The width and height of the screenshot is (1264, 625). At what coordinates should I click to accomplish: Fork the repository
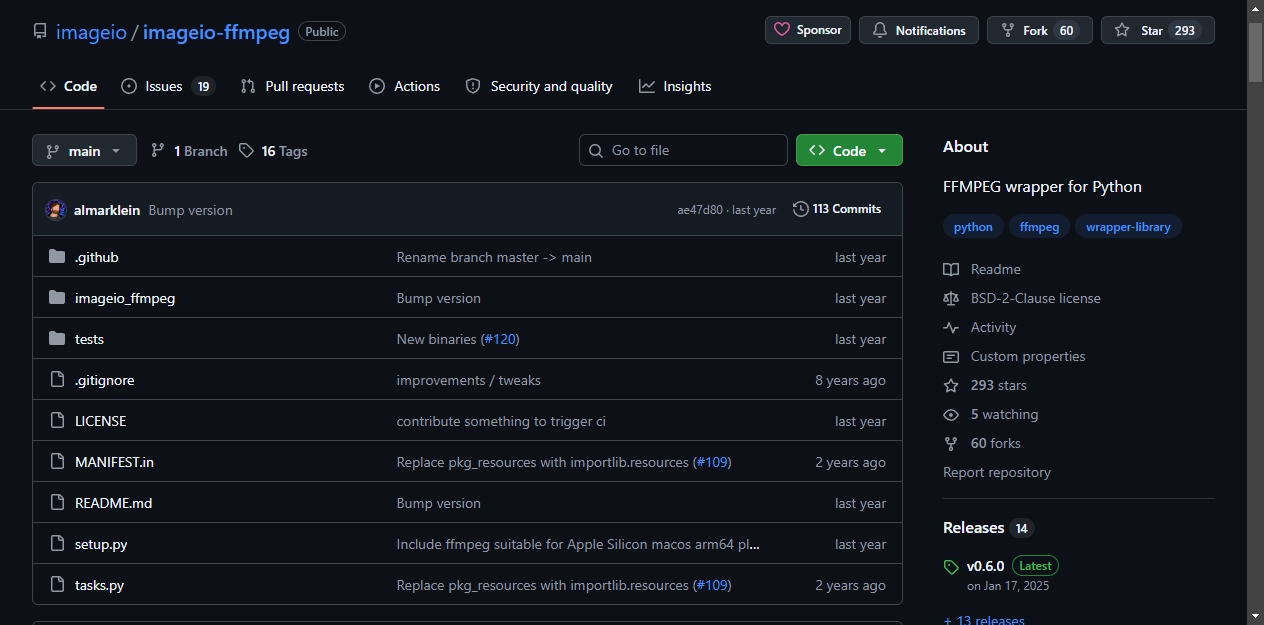point(1039,30)
